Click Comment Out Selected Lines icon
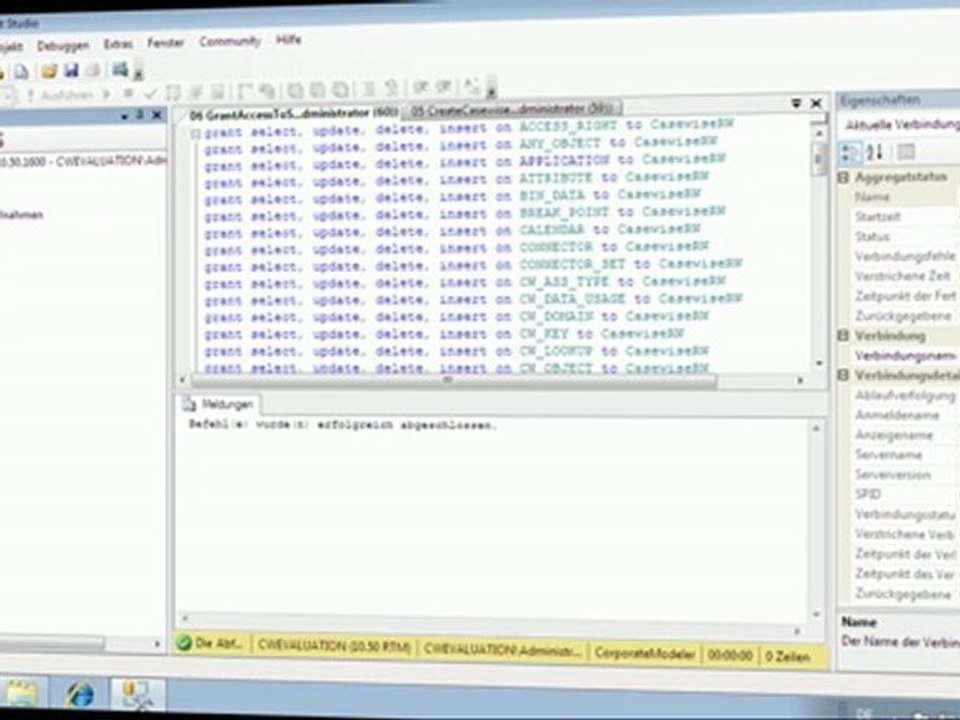The width and height of the screenshot is (960, 720). (368, 89)
